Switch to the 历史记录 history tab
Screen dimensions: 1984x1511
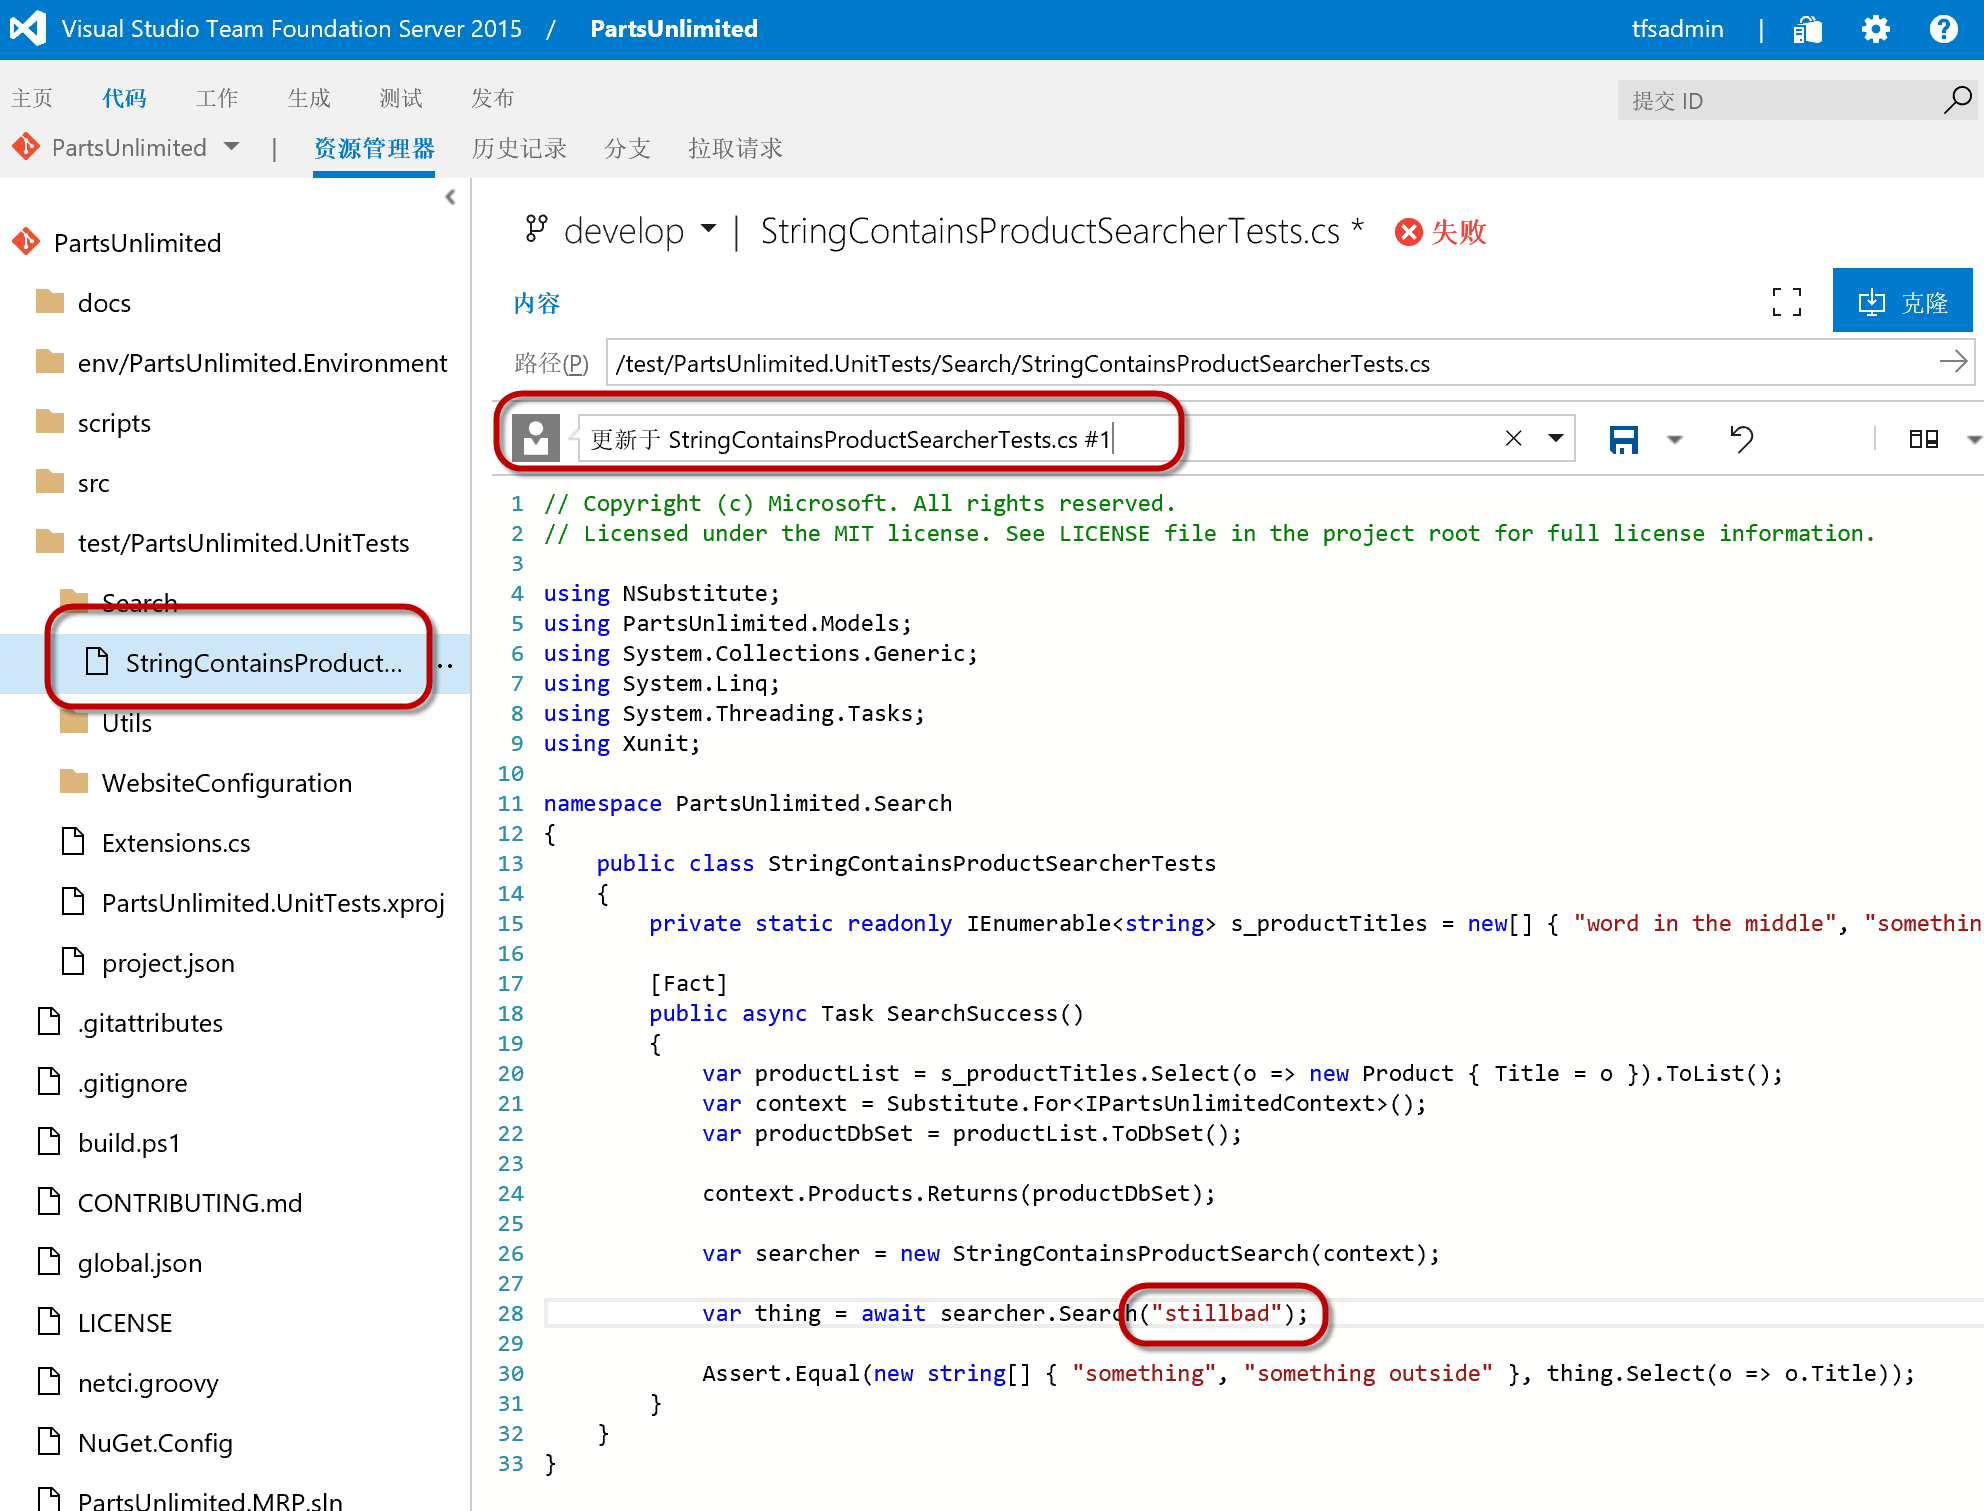point(519,148)
